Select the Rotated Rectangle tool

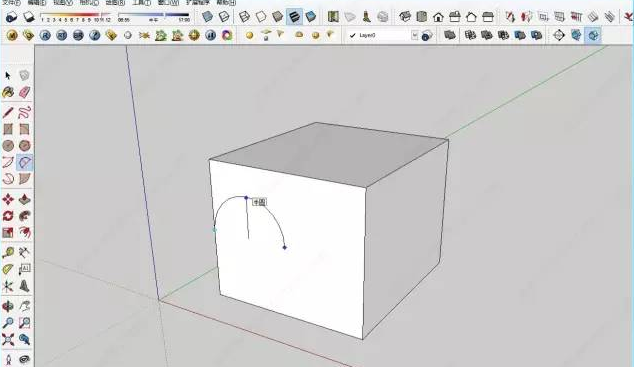[24, 129]
